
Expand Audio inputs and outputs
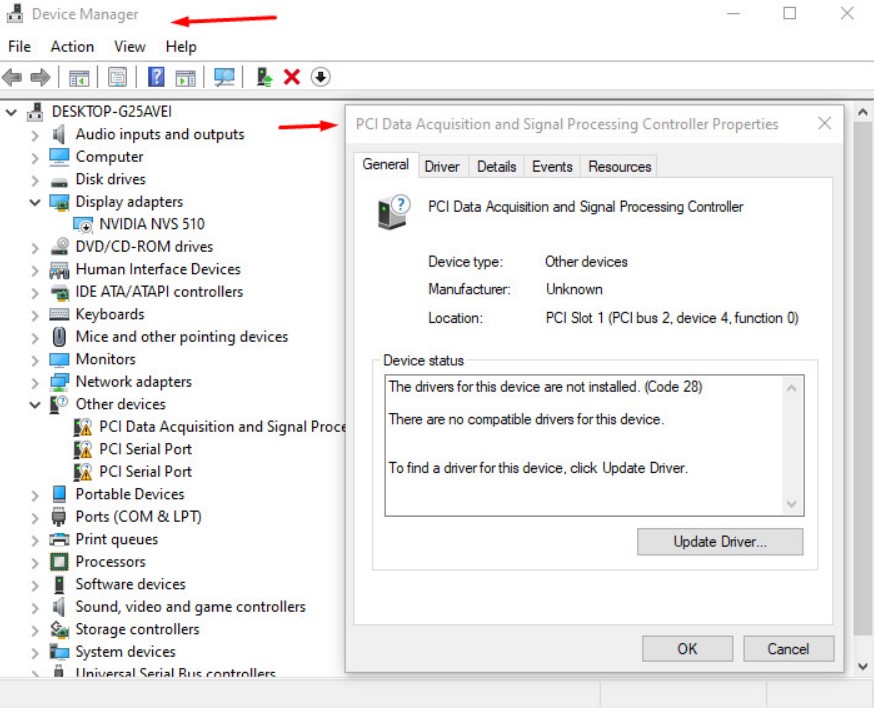tap(35, 135)
